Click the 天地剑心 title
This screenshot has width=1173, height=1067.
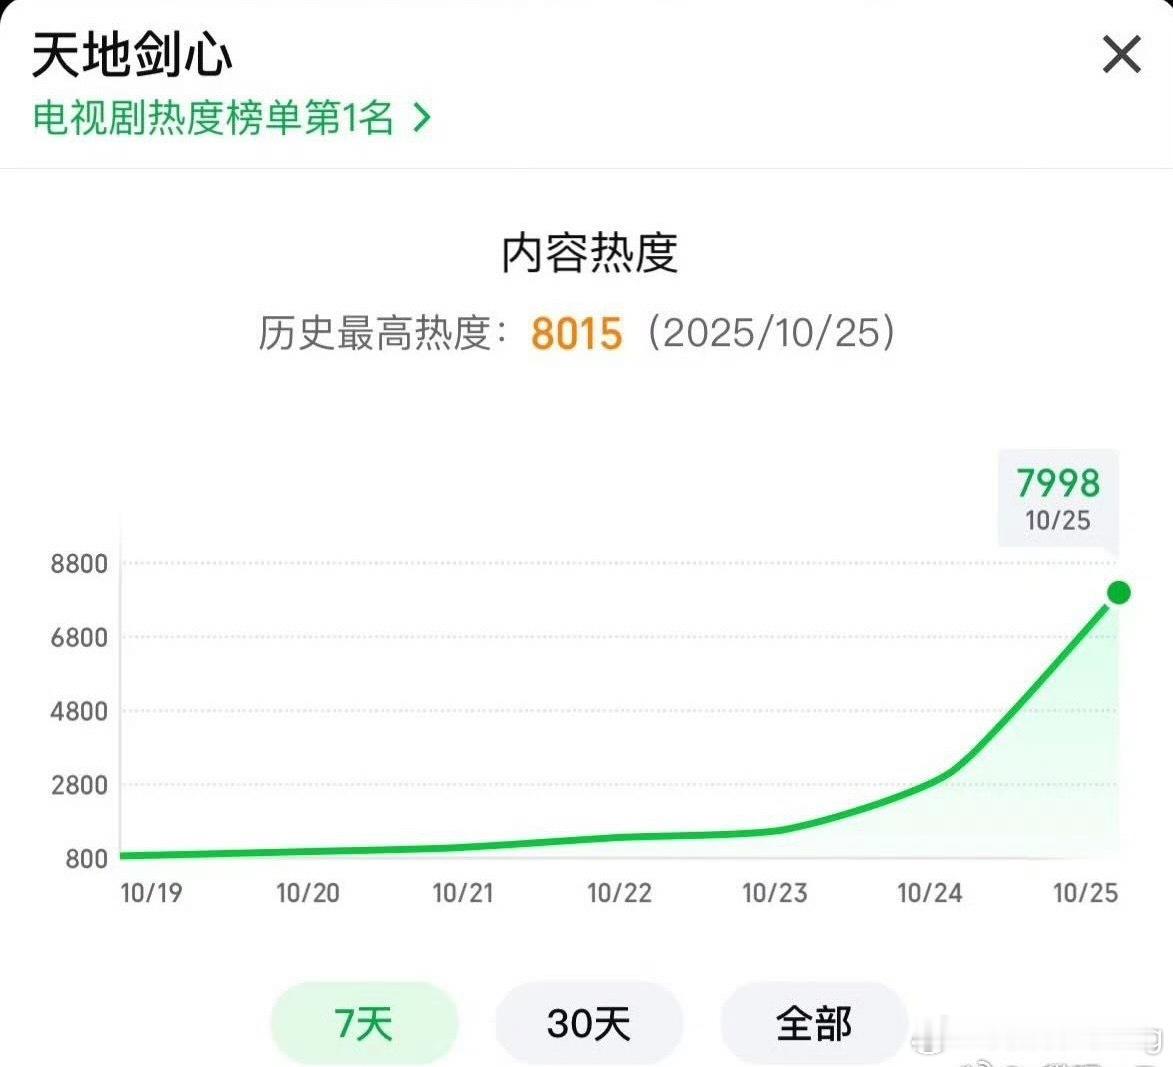click(x=132, y=55)
